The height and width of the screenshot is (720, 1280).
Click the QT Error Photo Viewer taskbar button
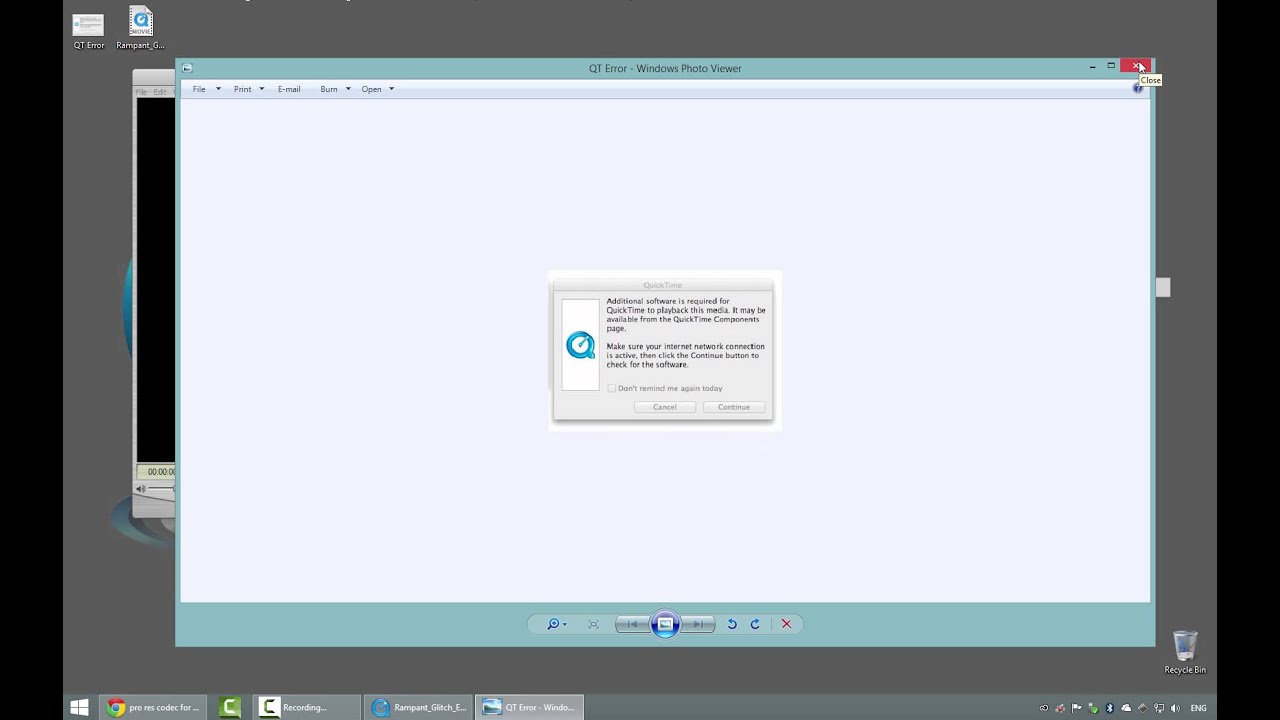click(x=530, y=707)
